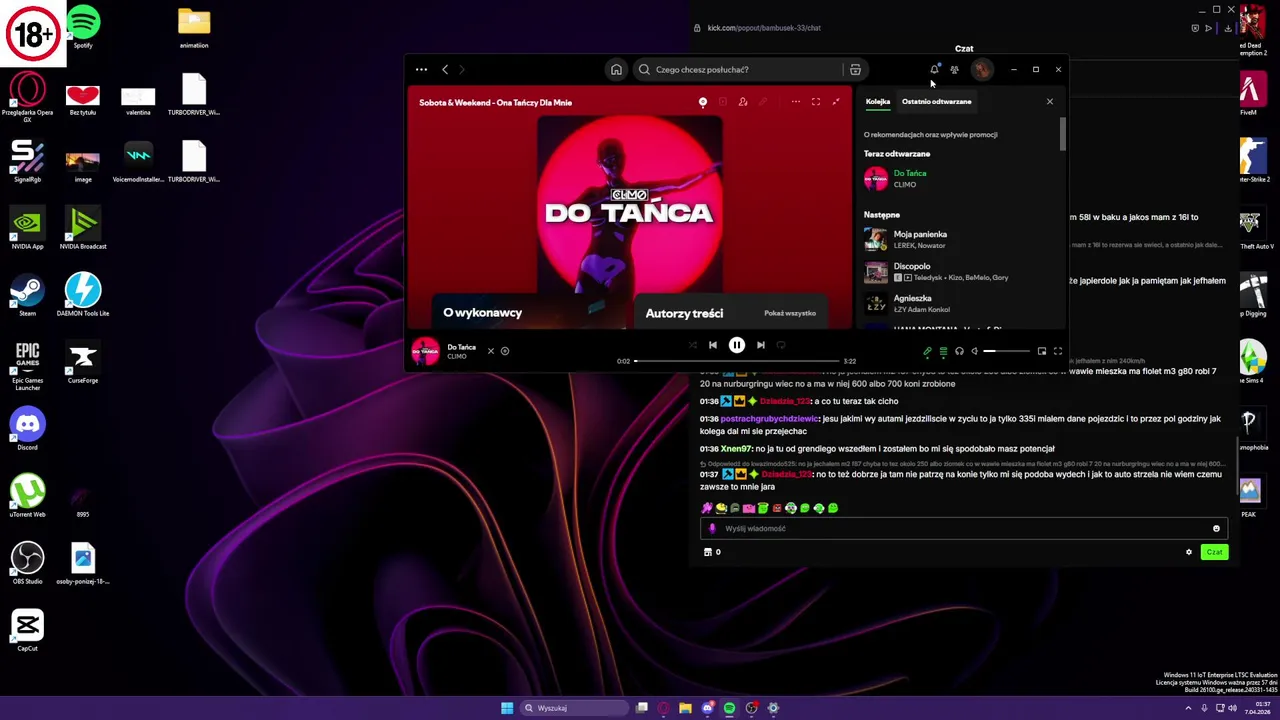
Task: Collapse the now playing view
Action: click(836, 102)
